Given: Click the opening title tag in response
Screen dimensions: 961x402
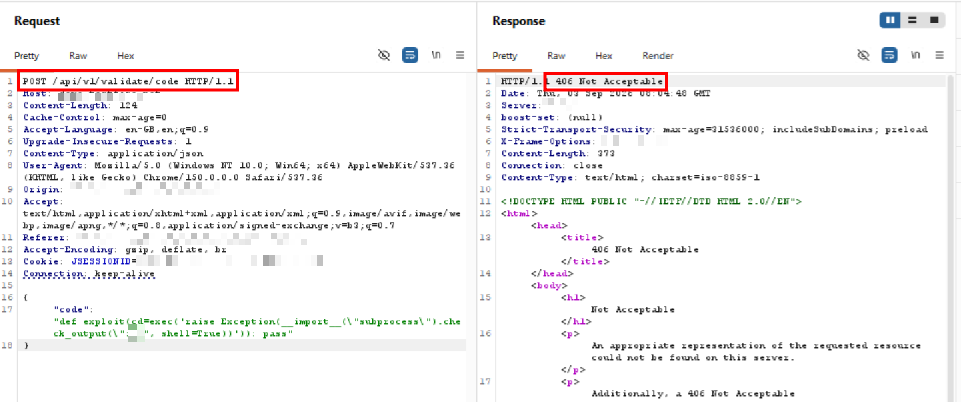Looking at the screenshot, I should pyautogui.click(x=582, y=237).
